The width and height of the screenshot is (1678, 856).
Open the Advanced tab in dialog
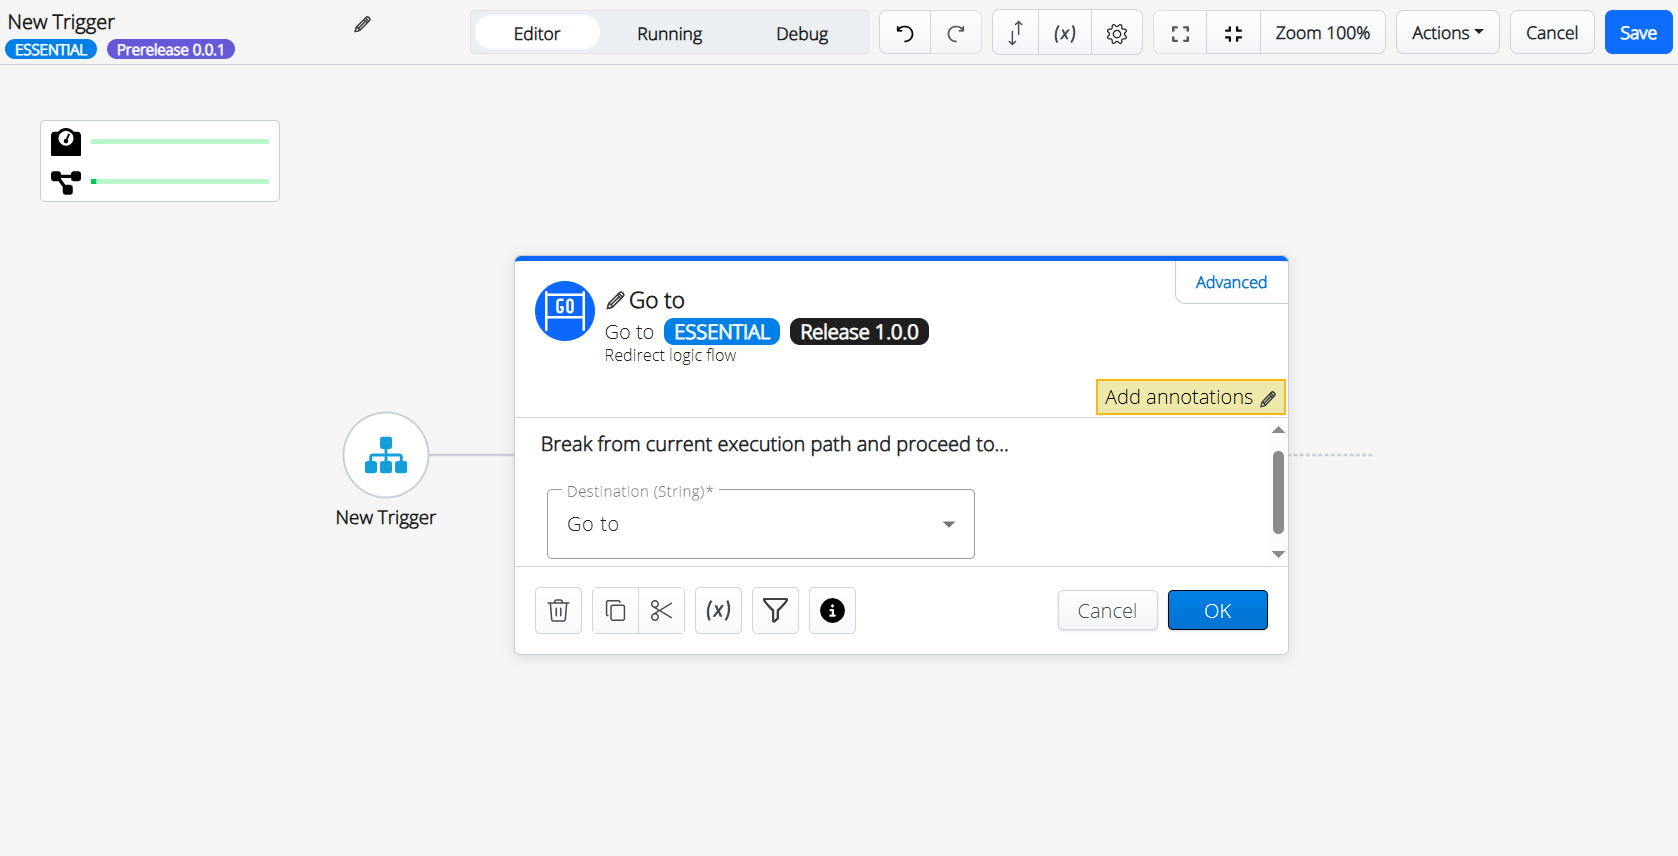click(x=1231, y=282)
